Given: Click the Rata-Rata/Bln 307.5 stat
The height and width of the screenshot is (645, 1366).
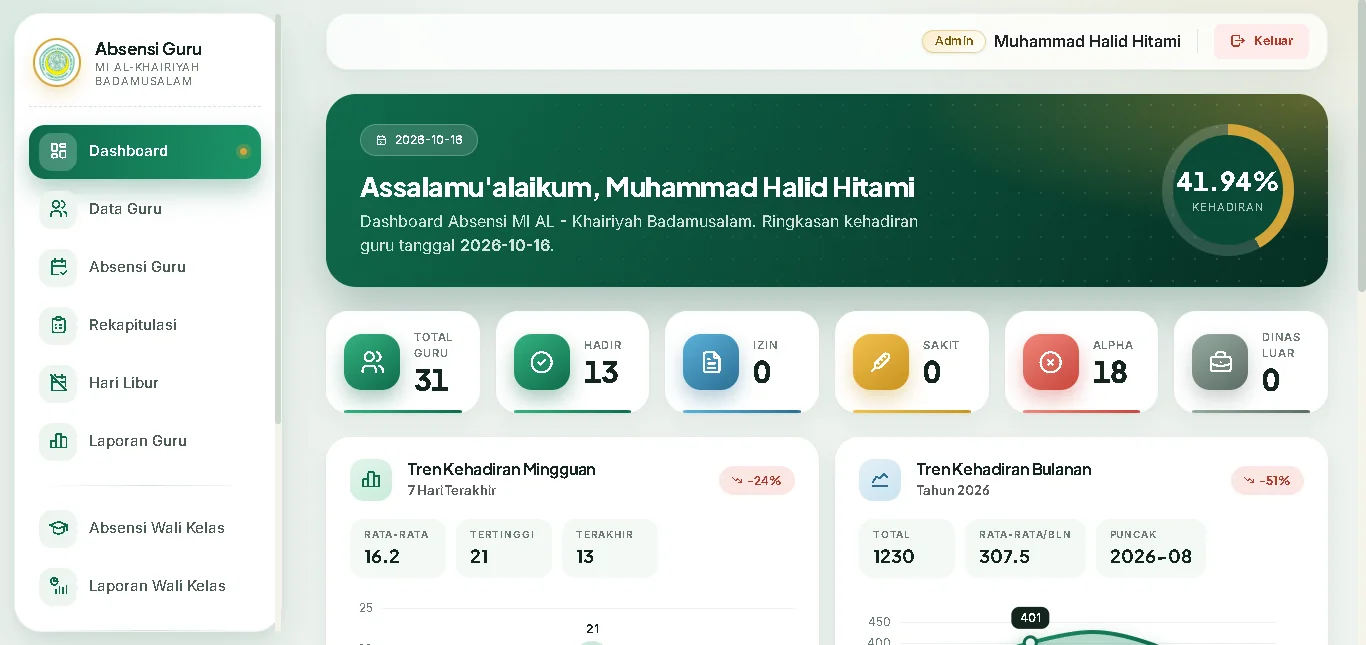Looking at the screenshot, I should [x=1025, y=548].
